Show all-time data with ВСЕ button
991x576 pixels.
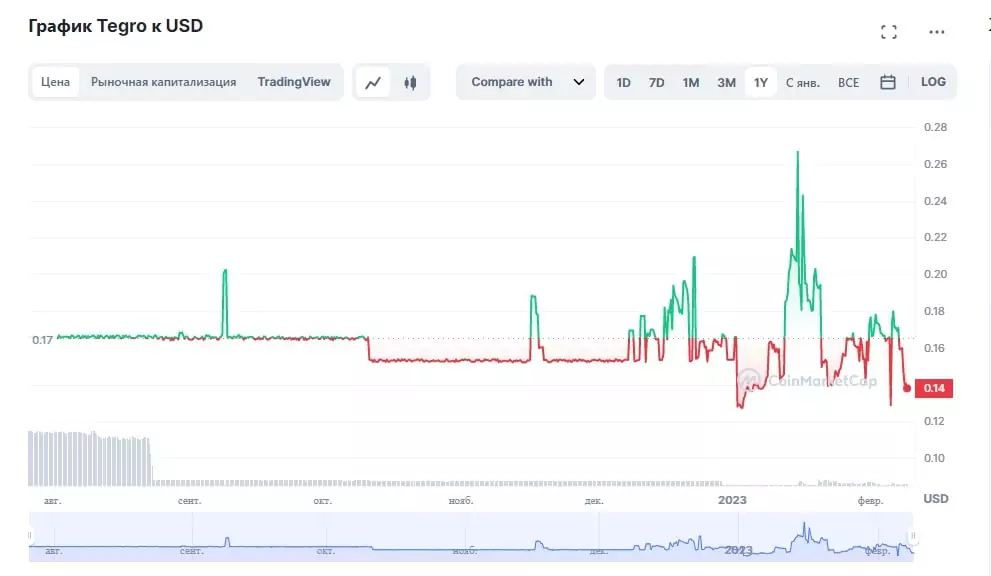point(848,82)
